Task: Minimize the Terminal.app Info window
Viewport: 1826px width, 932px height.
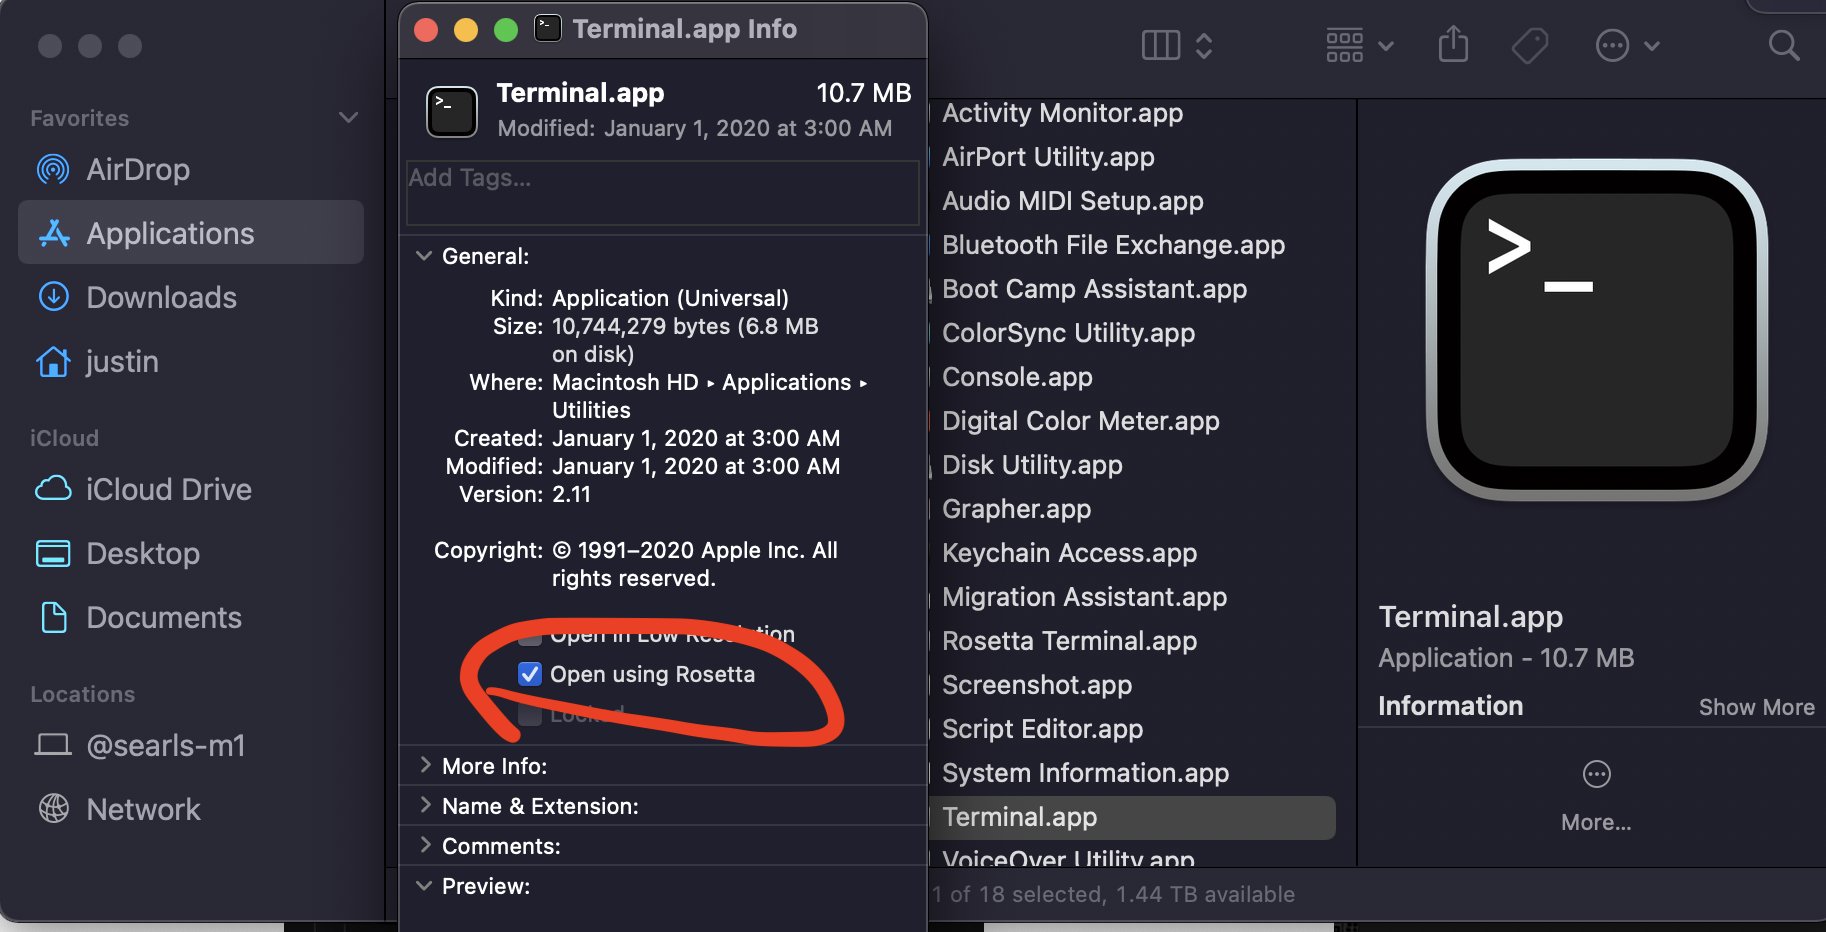Action: [x=466, y=29]
